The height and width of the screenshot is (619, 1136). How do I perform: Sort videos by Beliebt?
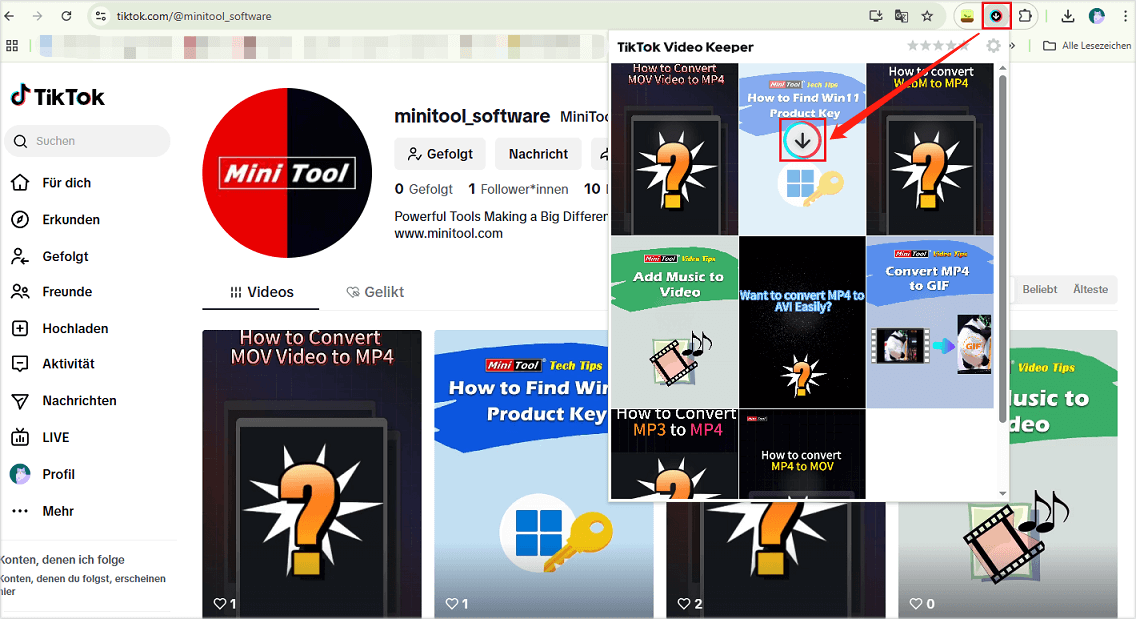coord(1040,289)
